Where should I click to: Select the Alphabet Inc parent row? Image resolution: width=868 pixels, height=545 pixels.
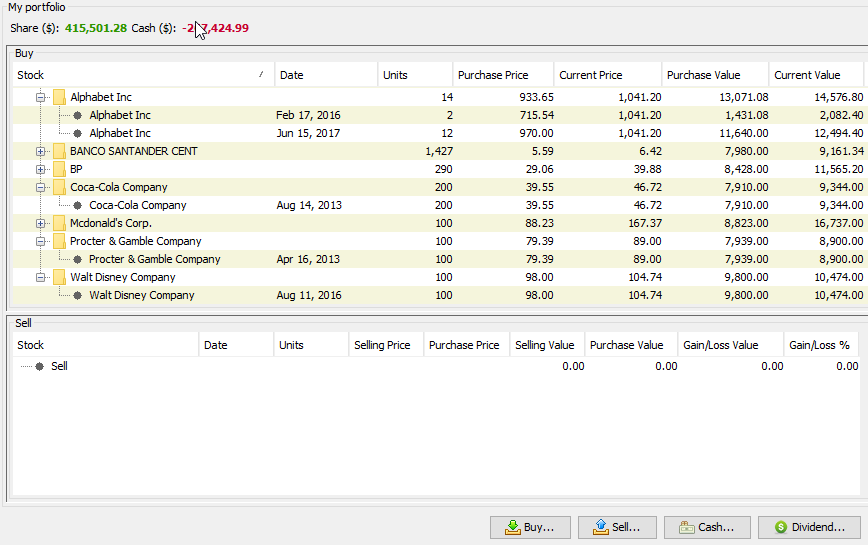coord(438,97)
